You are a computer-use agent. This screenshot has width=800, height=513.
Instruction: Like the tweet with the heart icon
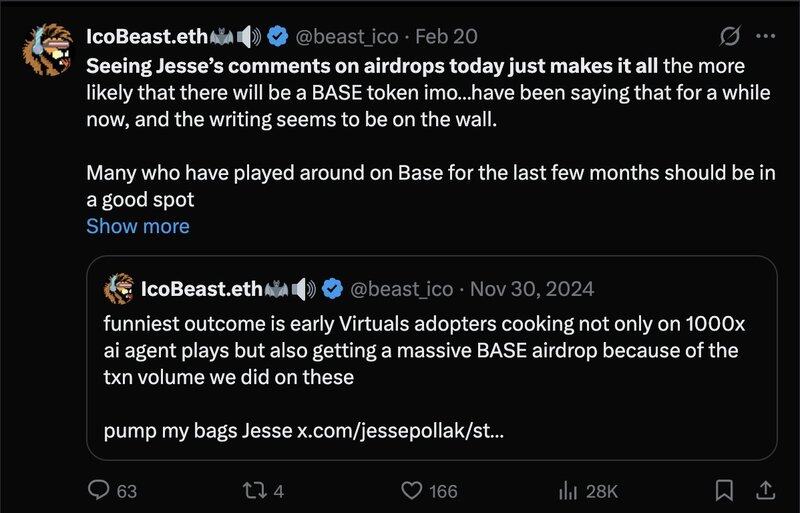412,491
